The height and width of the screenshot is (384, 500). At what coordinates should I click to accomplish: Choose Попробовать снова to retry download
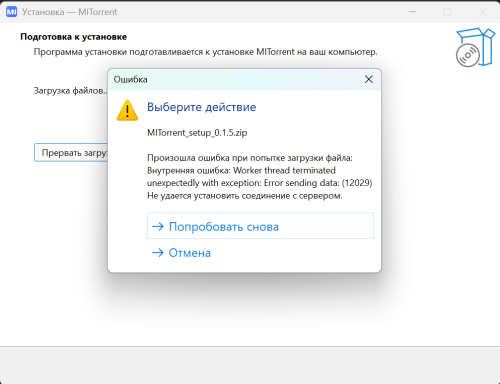tap(260, 226)
